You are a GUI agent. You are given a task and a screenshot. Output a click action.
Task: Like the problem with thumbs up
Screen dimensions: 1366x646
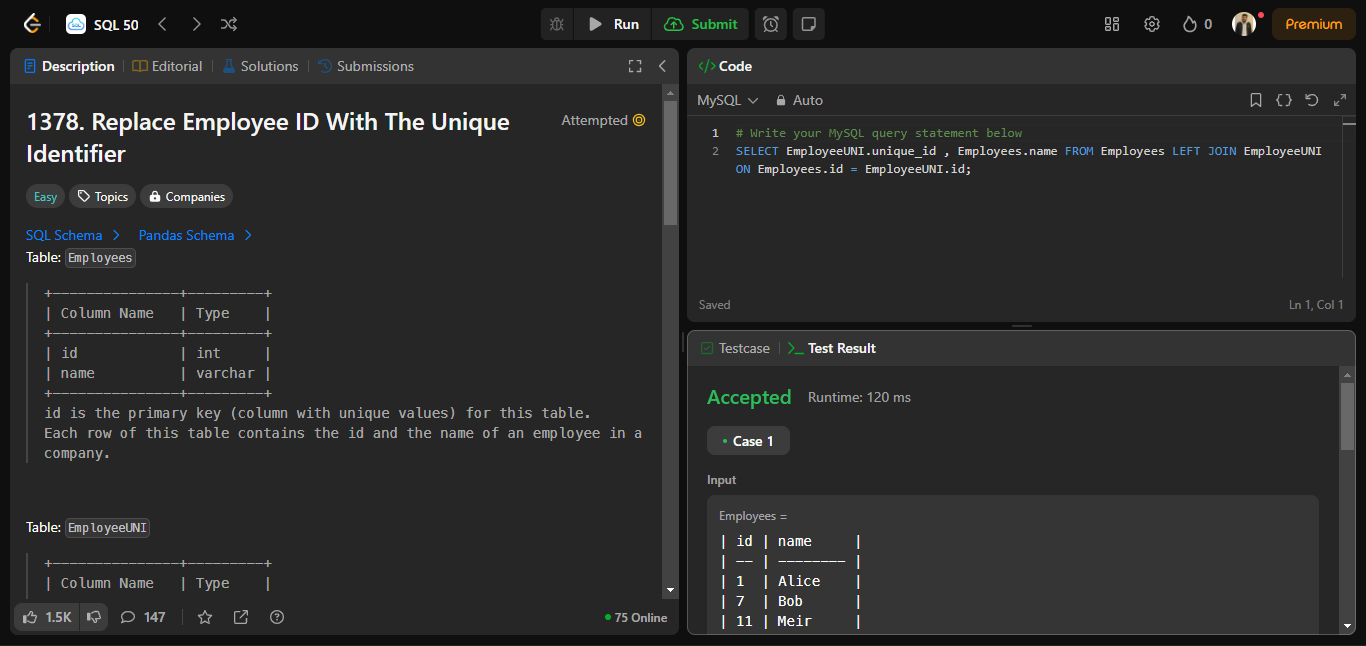pyautogui.click(x=47, y=617)
